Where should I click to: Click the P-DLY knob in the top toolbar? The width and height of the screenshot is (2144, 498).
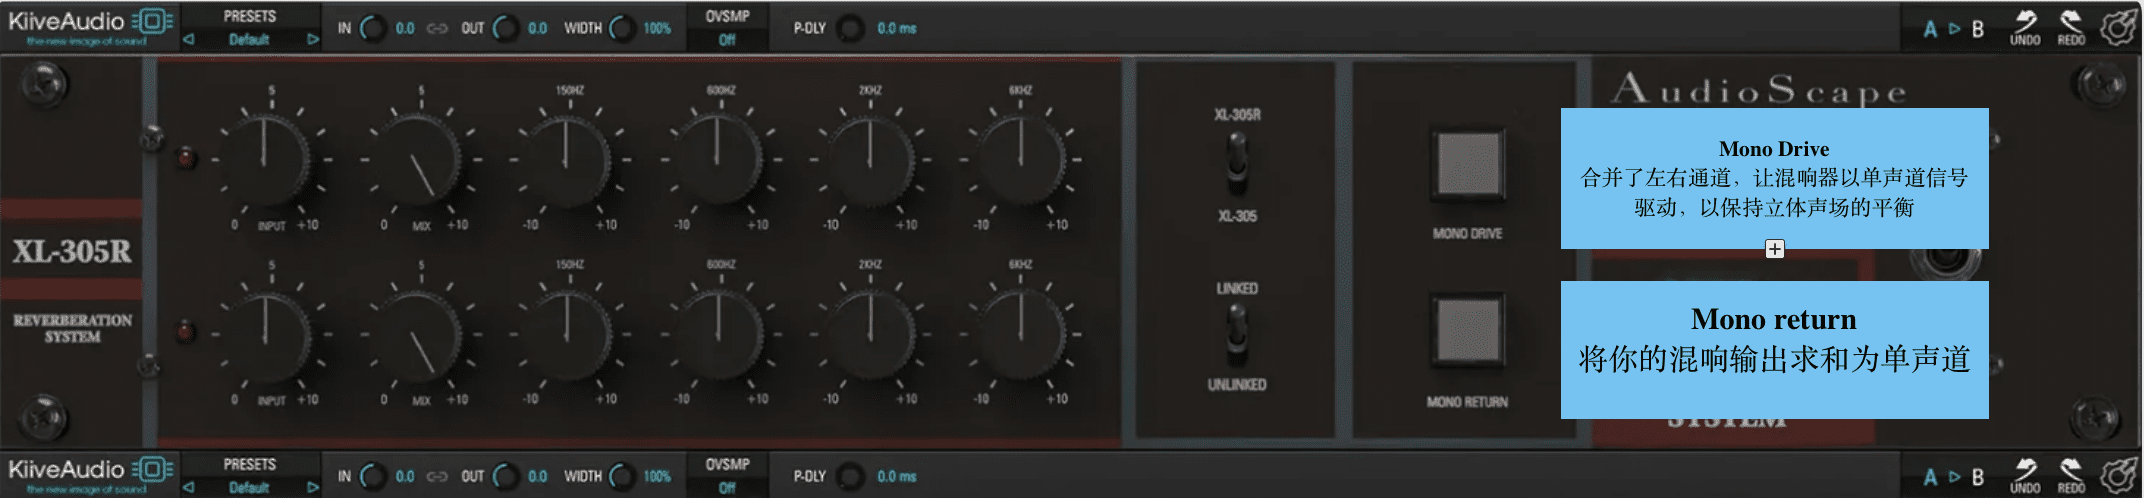coord(851,28)
